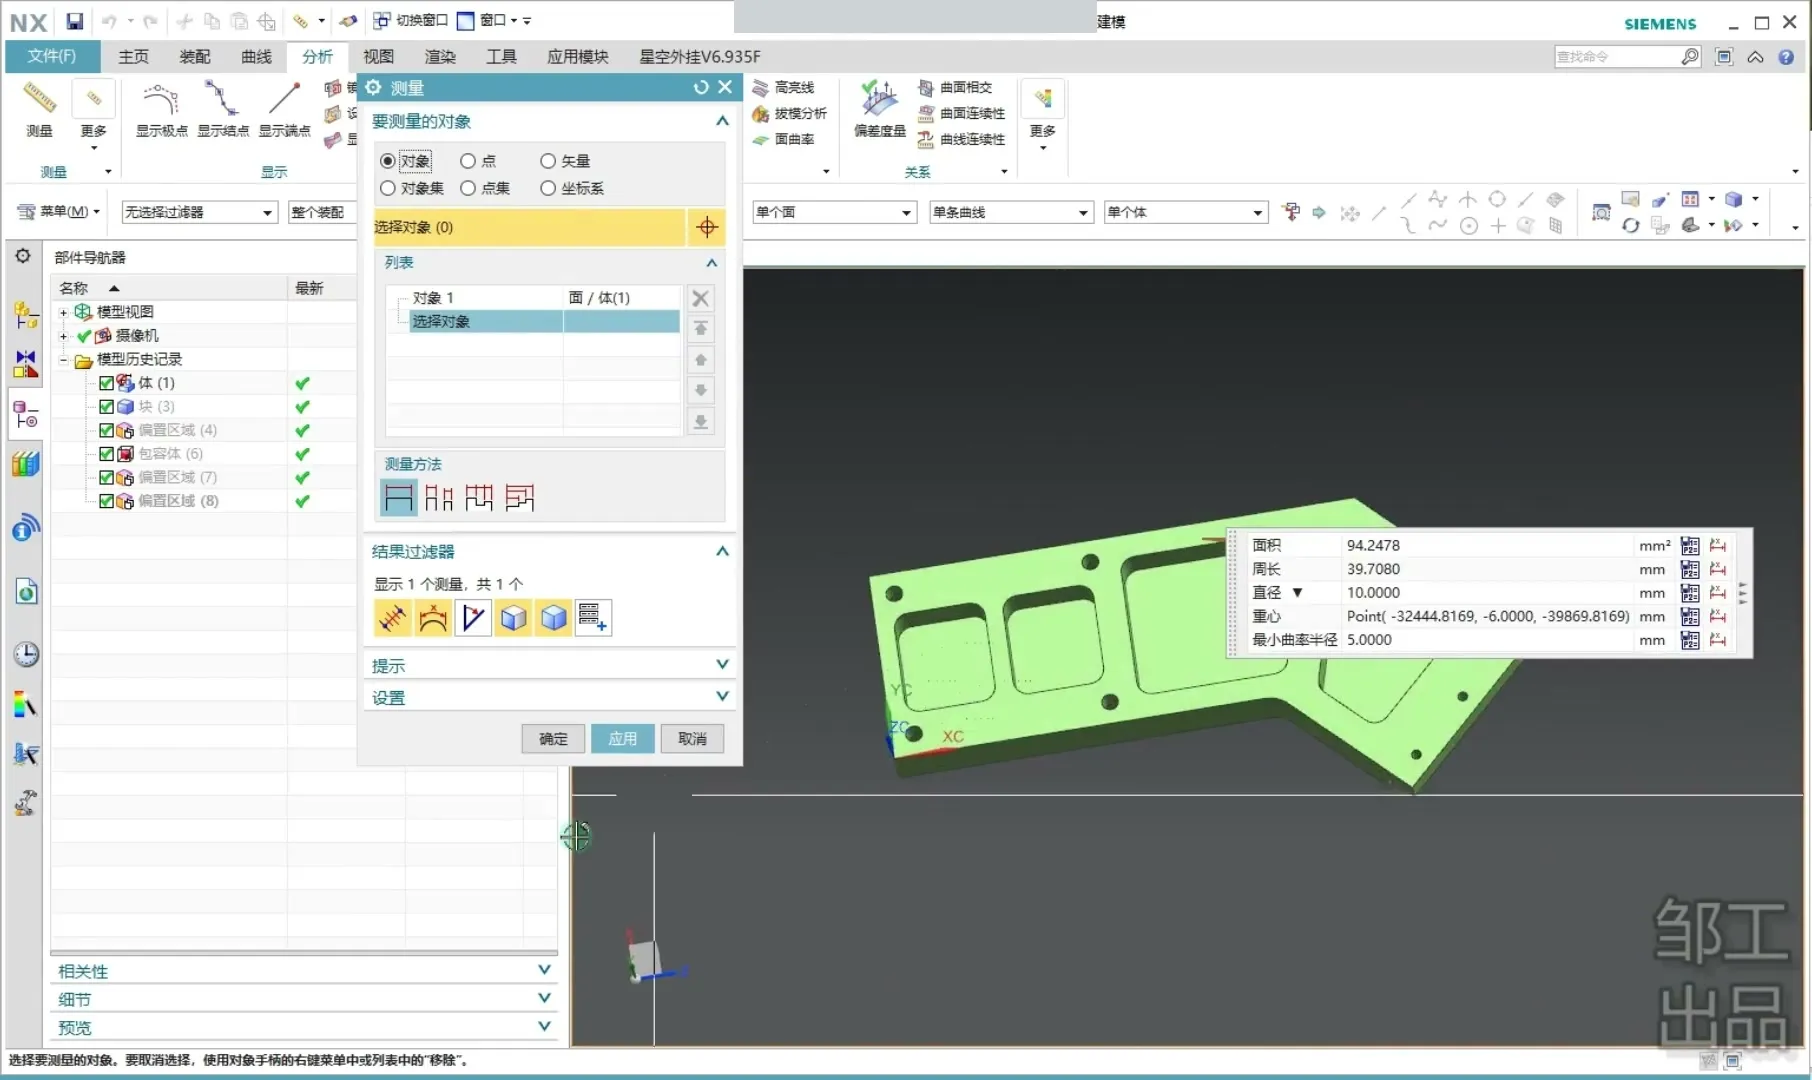The image size is (1812, 1080).
Task: Select the Point (点) radio button
Action: point(468,161)
